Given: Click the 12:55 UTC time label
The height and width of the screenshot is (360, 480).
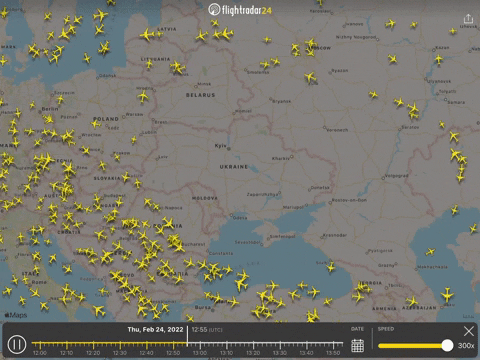Looking at the screenshot, I should click(207, 330).
